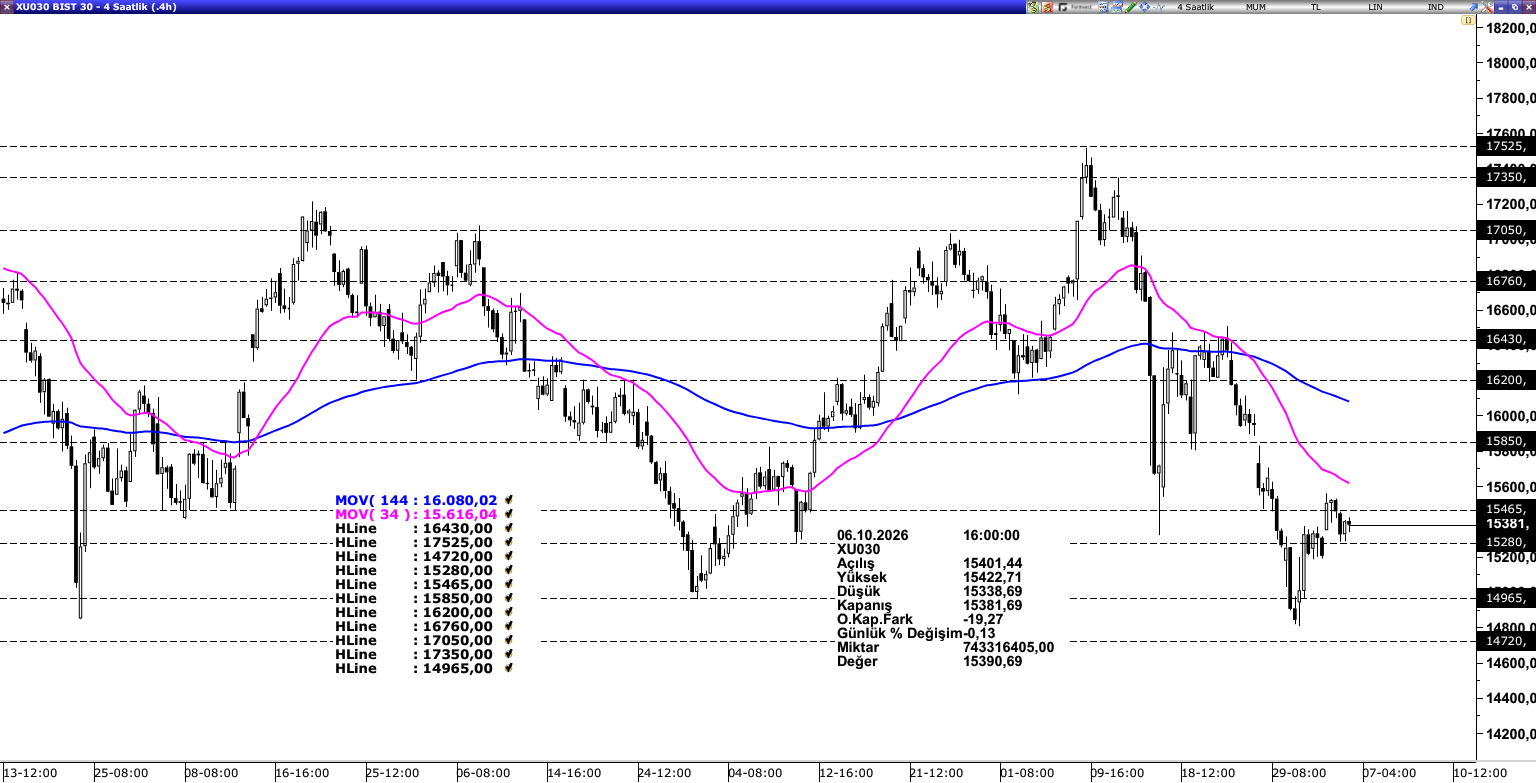Click the 14720 price tag on right axis
The height and width of the screenshot is (783, 1536).
1505,641
